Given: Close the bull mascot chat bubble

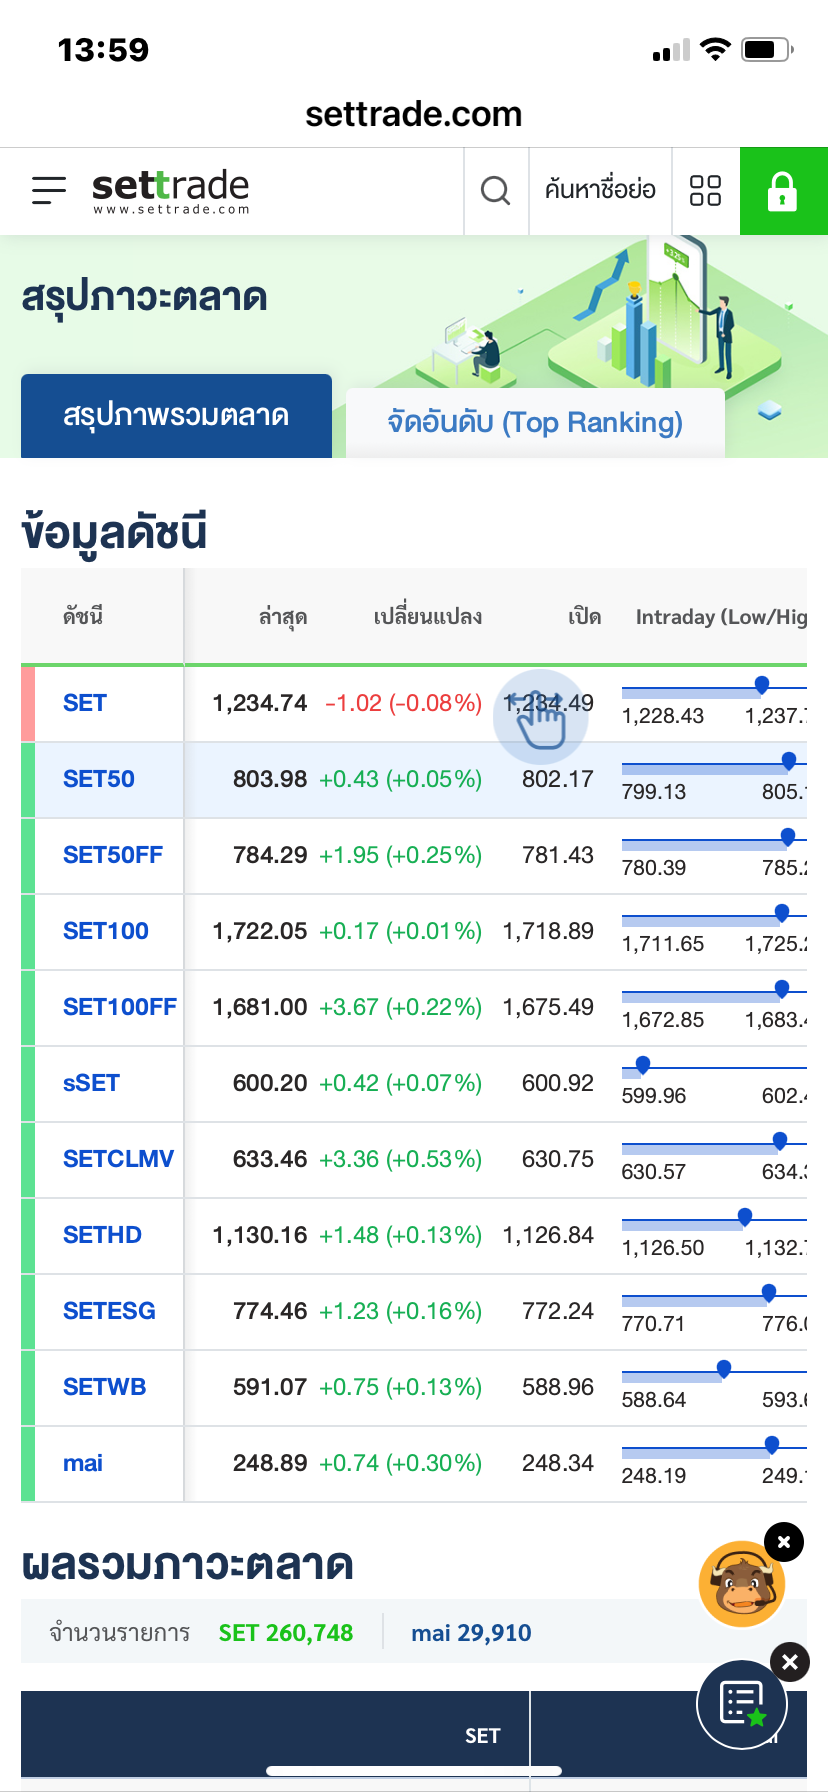Looking at the screenshot, I should tap(784, 1542).
